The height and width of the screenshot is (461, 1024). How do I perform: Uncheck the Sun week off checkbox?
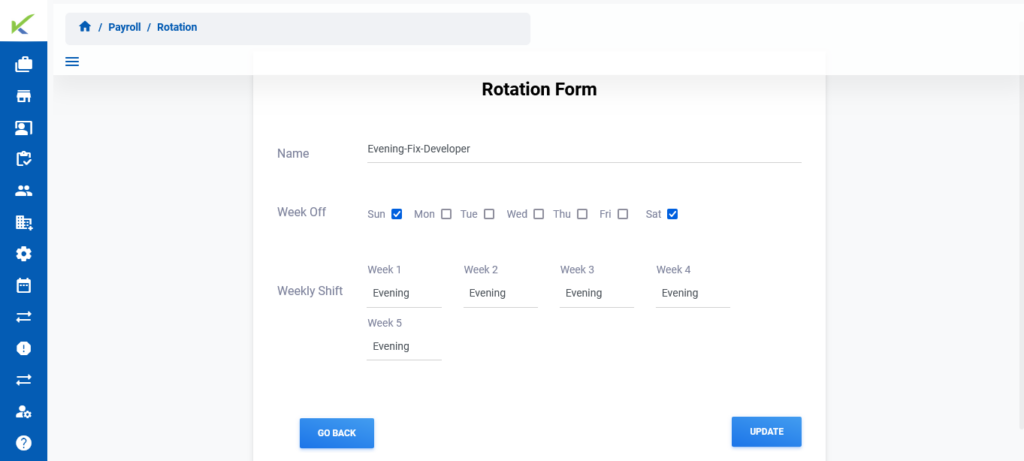click(396, 214)
